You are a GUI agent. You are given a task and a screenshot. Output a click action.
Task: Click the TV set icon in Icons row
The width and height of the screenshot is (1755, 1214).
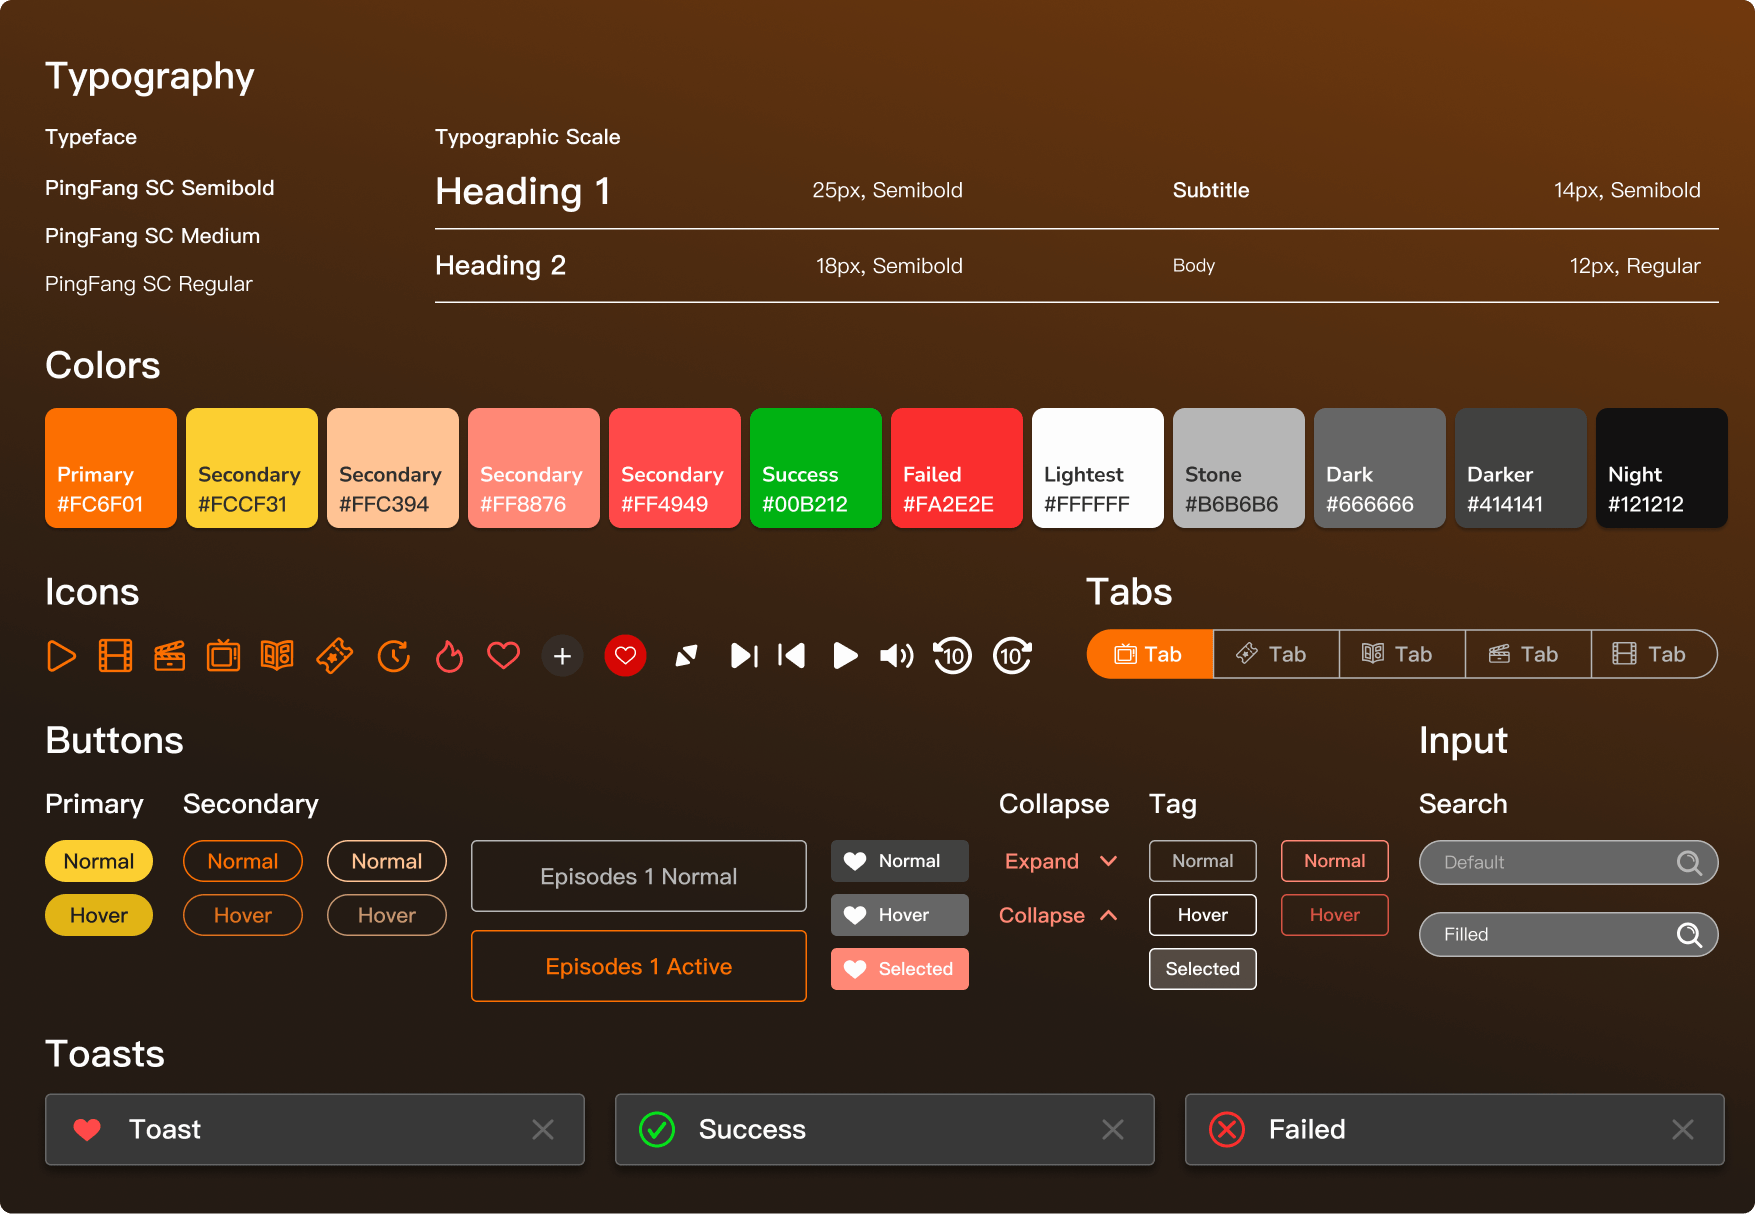[x=223, y=656]
